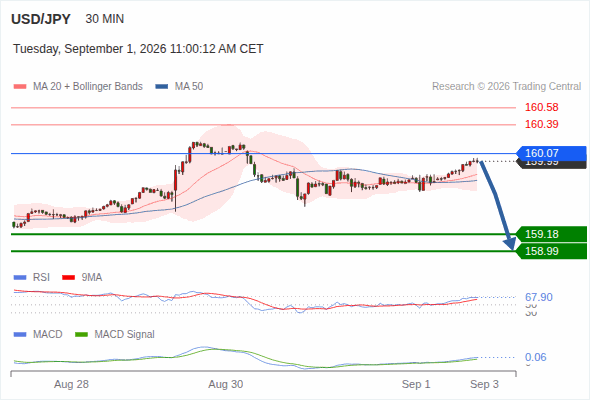Click the blue 160.07 pivot price tag
Screen dimensions: 590x400
(x=551, y=154)
